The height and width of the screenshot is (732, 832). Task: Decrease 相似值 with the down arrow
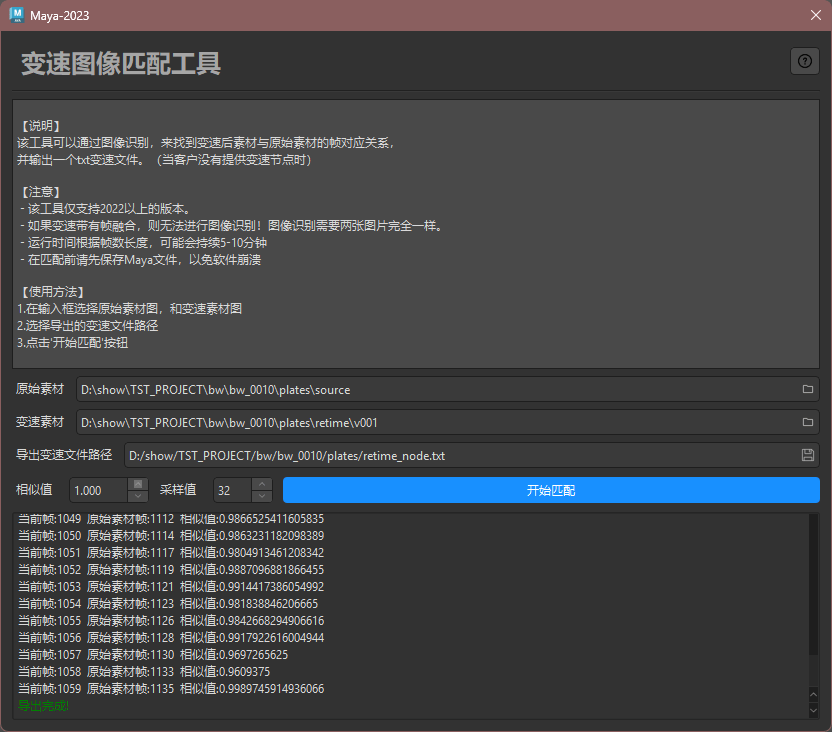coord(138,496)
